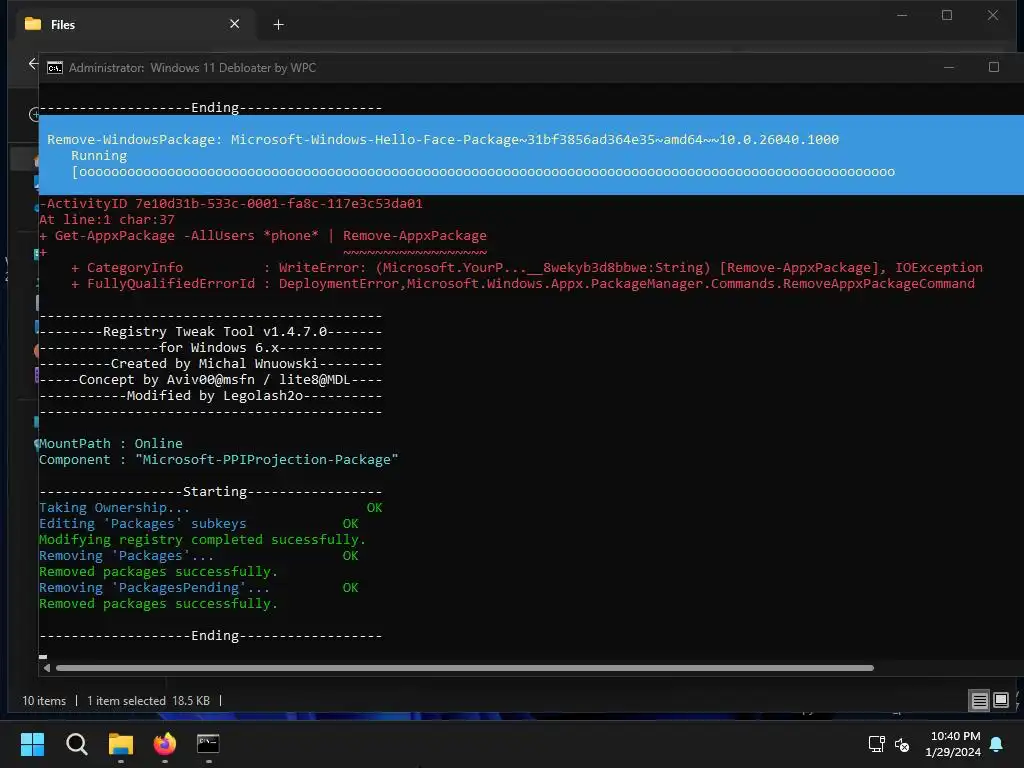The width and height of the screenshot is (1024, 768).
Task: Click "Removing 'Packages'..." line
Action: click(x=199, y=556)
